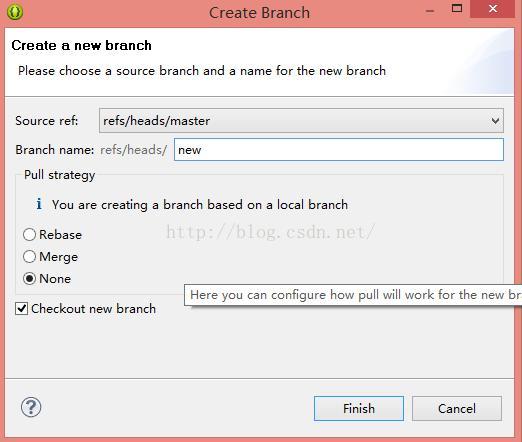This screenshot has height=442, width=522.
Task: Maximize the Create Branch dialog
Action: click(x=457, y=9)
